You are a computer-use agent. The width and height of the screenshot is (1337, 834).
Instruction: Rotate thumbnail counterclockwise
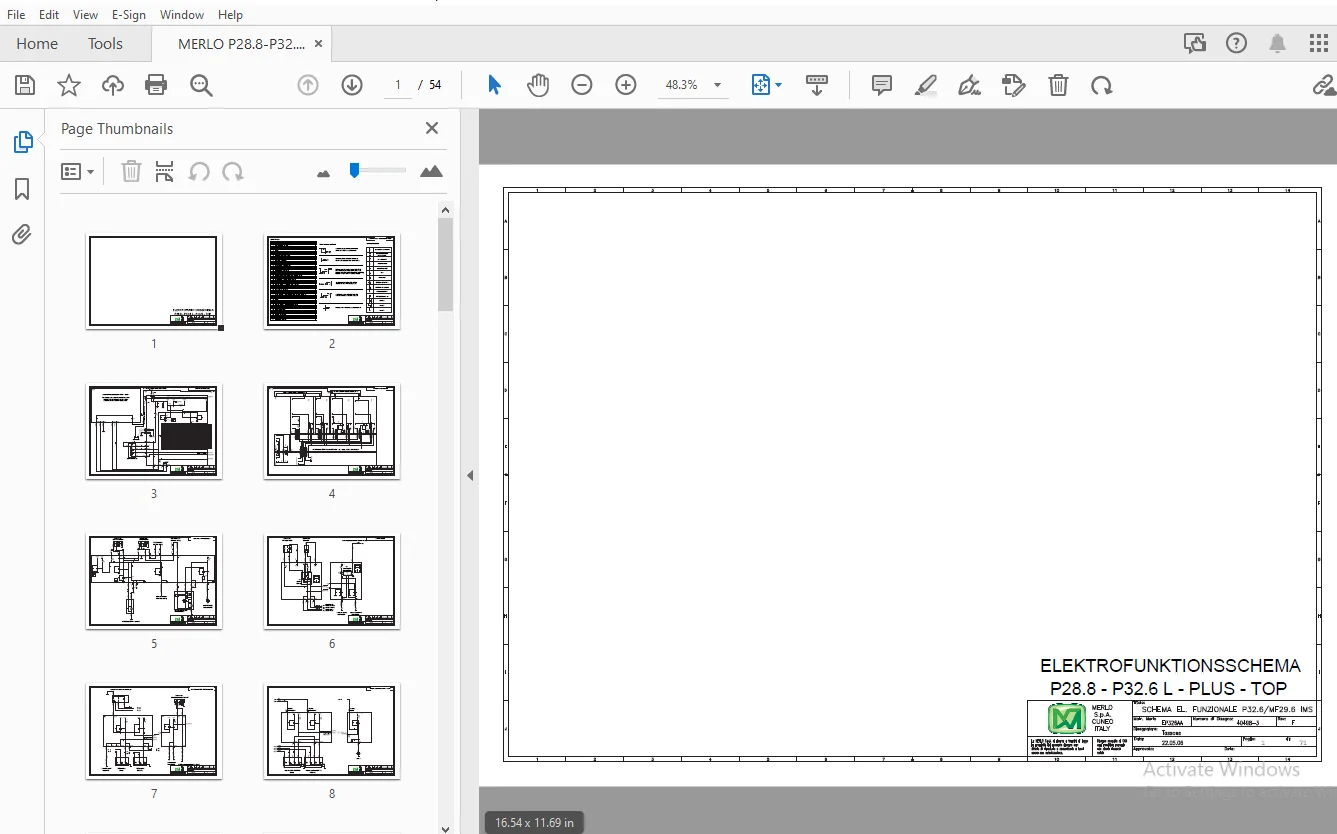click(x=199, y=172)
